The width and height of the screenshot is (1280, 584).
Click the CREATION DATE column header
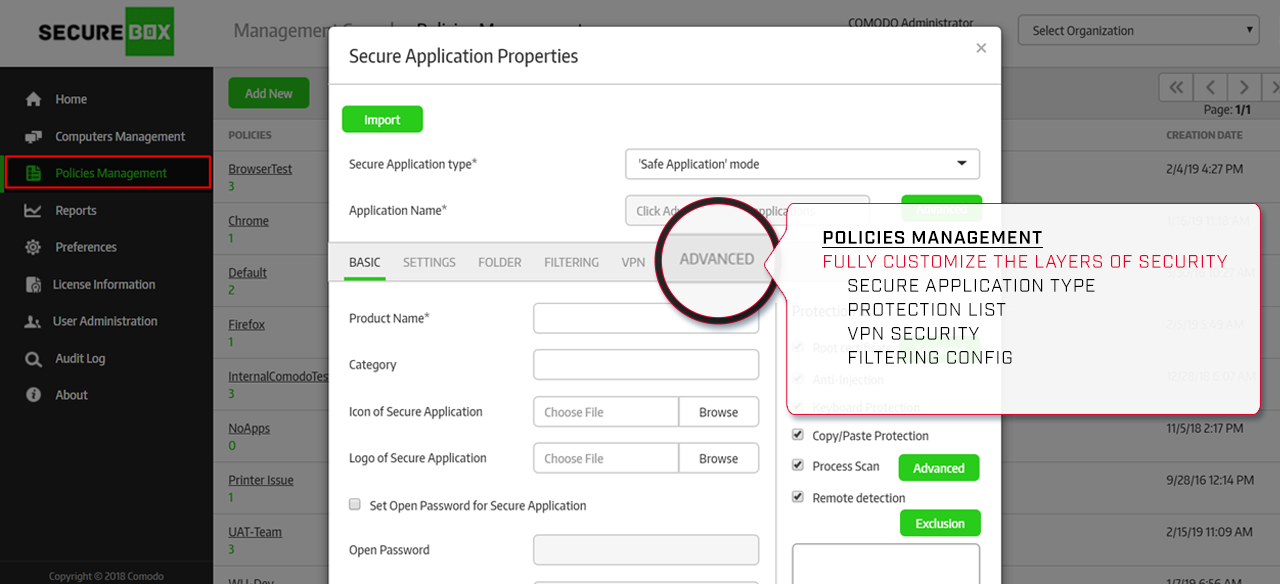coord(1204,135)
